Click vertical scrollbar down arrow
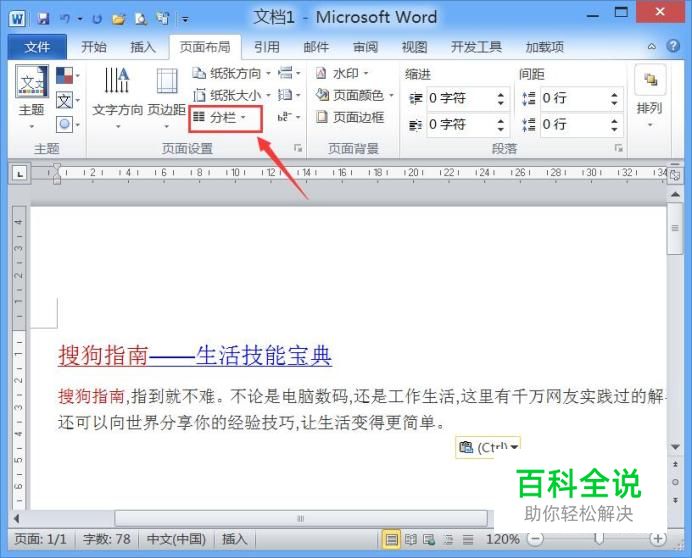This screenshot has height=558, width=692. coord(675,447)
